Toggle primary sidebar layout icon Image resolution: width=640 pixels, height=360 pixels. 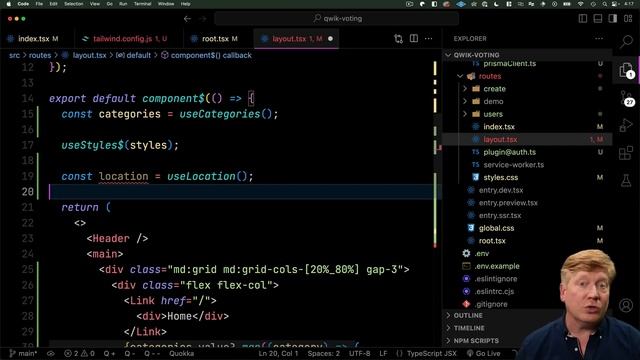point(583,19)
